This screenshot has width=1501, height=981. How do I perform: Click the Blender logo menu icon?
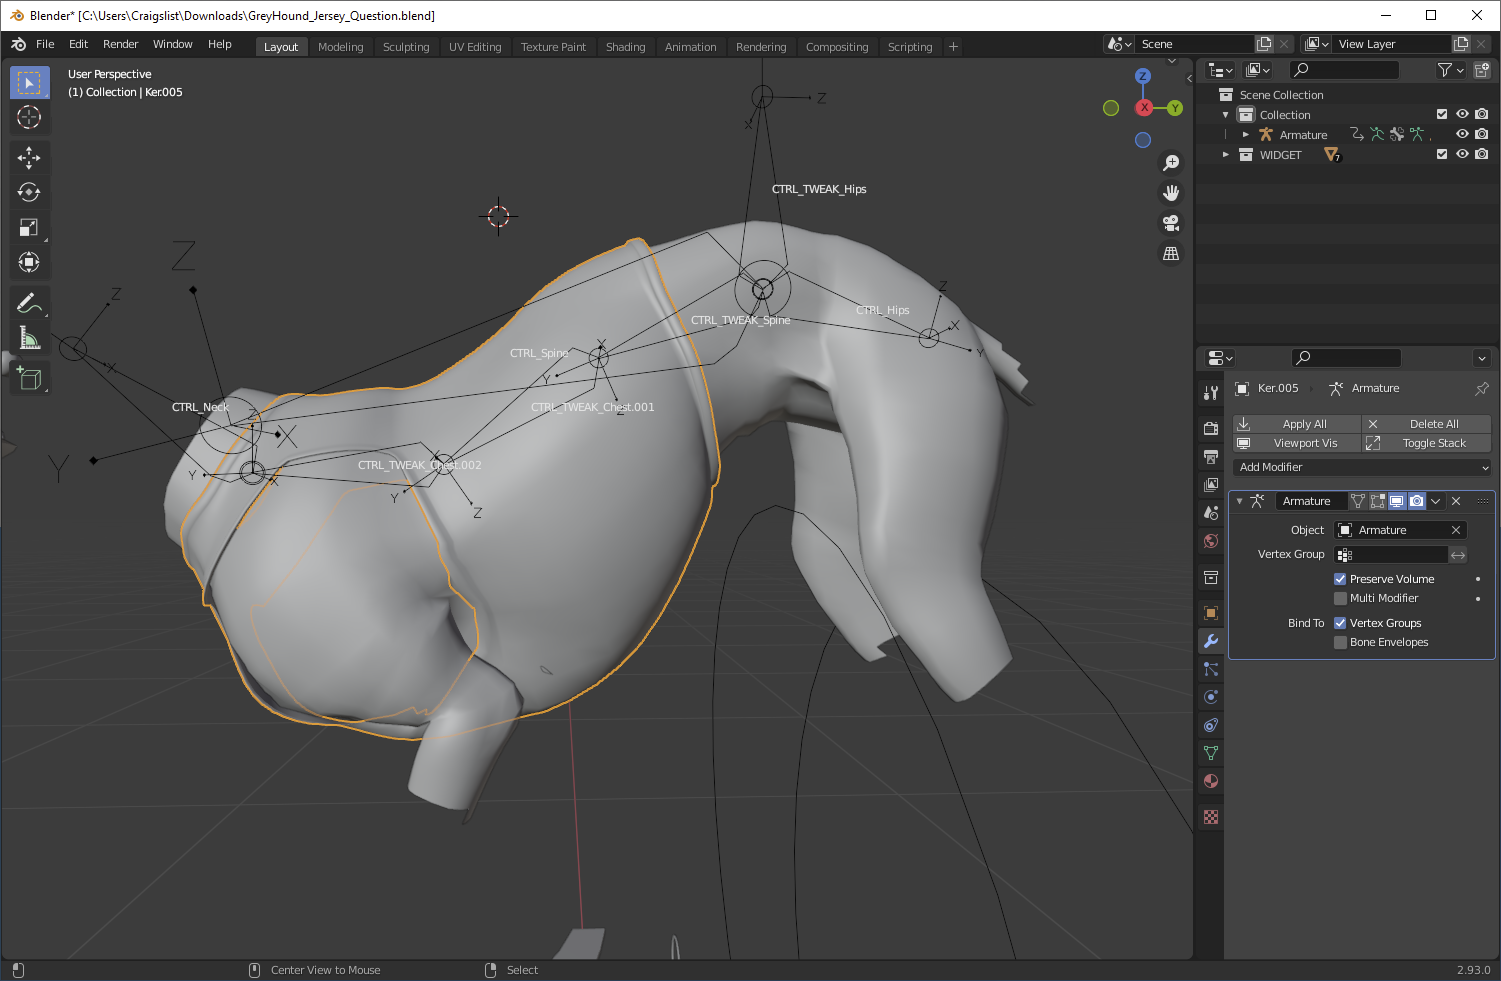click(x=18, y=44)
